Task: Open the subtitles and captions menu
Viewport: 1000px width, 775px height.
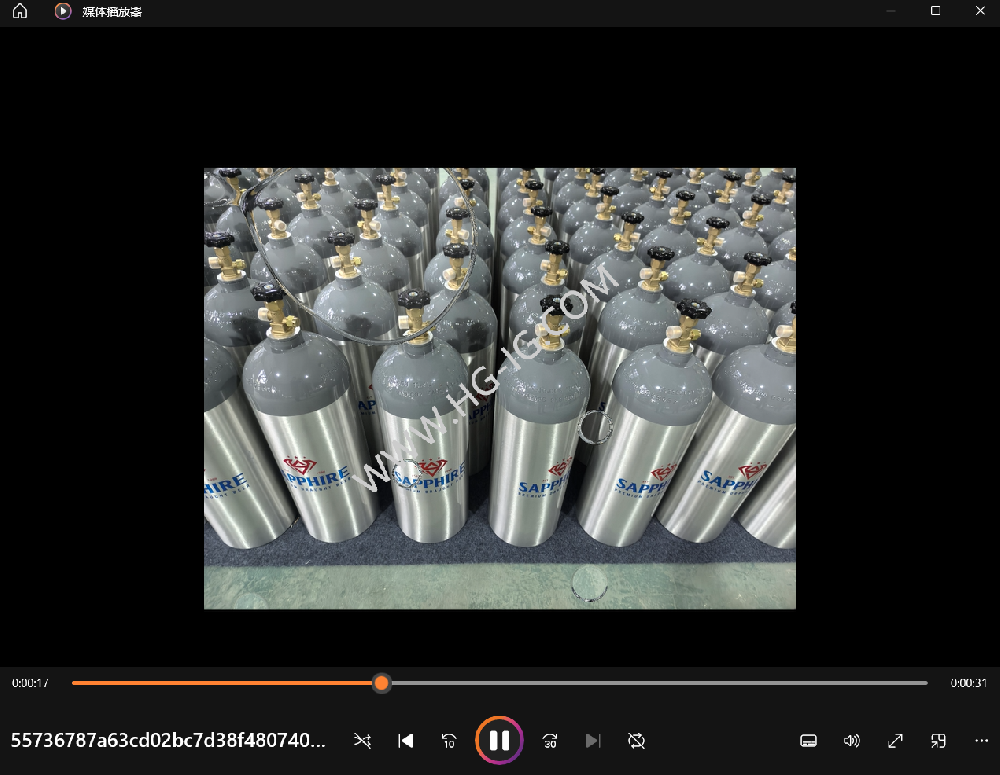Action: 809,741
